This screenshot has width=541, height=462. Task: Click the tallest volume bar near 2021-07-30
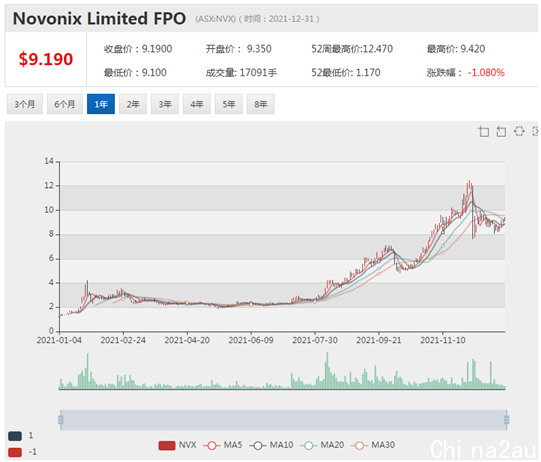327,371
